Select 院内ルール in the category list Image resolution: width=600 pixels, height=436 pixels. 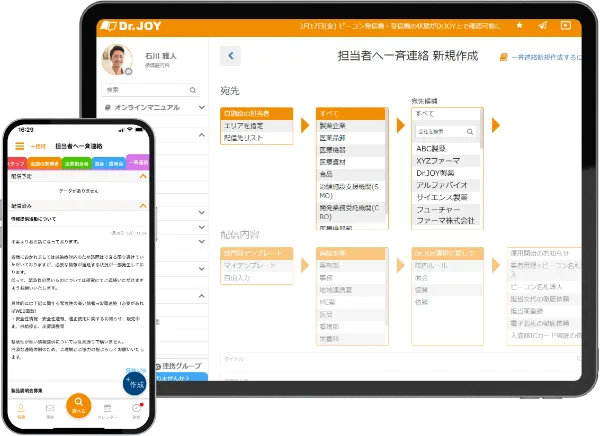click(x=447, y=266)
